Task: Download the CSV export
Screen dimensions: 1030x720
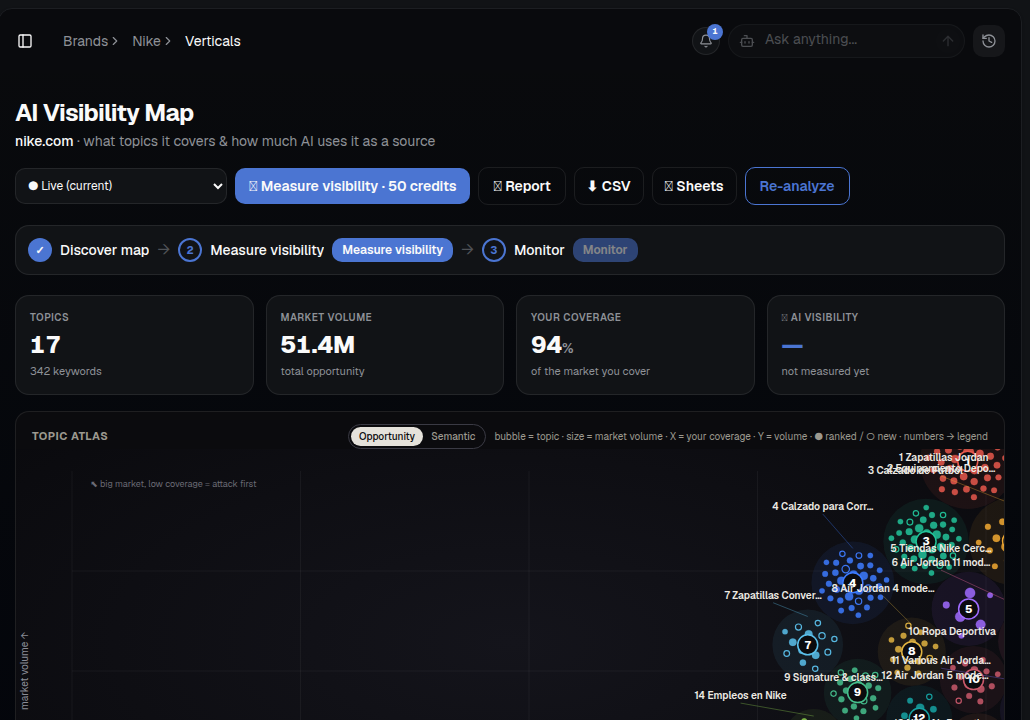Action: pyautogui.click(x=608, y=186)
